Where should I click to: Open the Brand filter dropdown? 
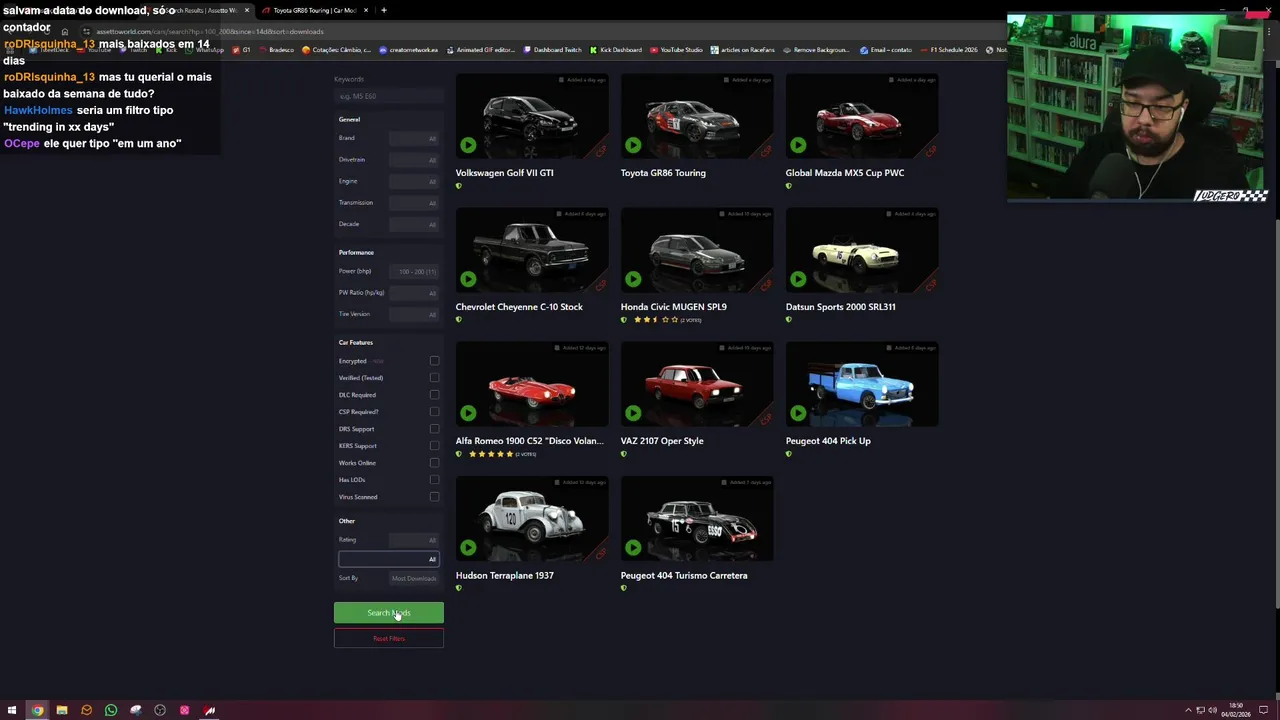pos(414,138)
